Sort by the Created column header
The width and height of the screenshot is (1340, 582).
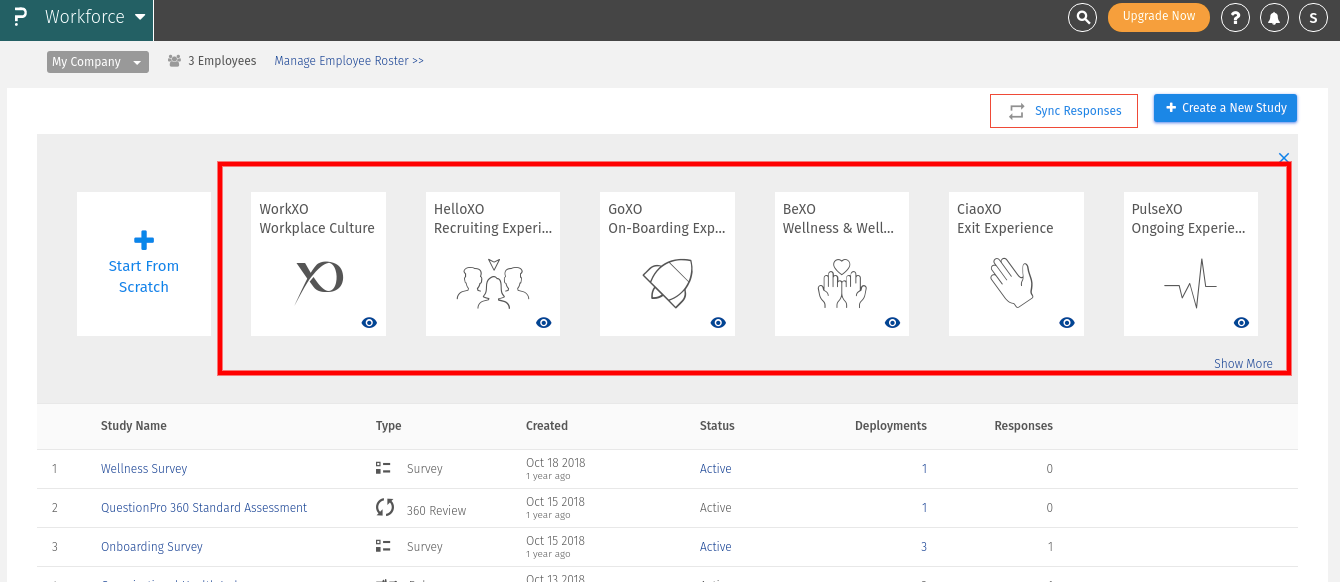(546, 426)
